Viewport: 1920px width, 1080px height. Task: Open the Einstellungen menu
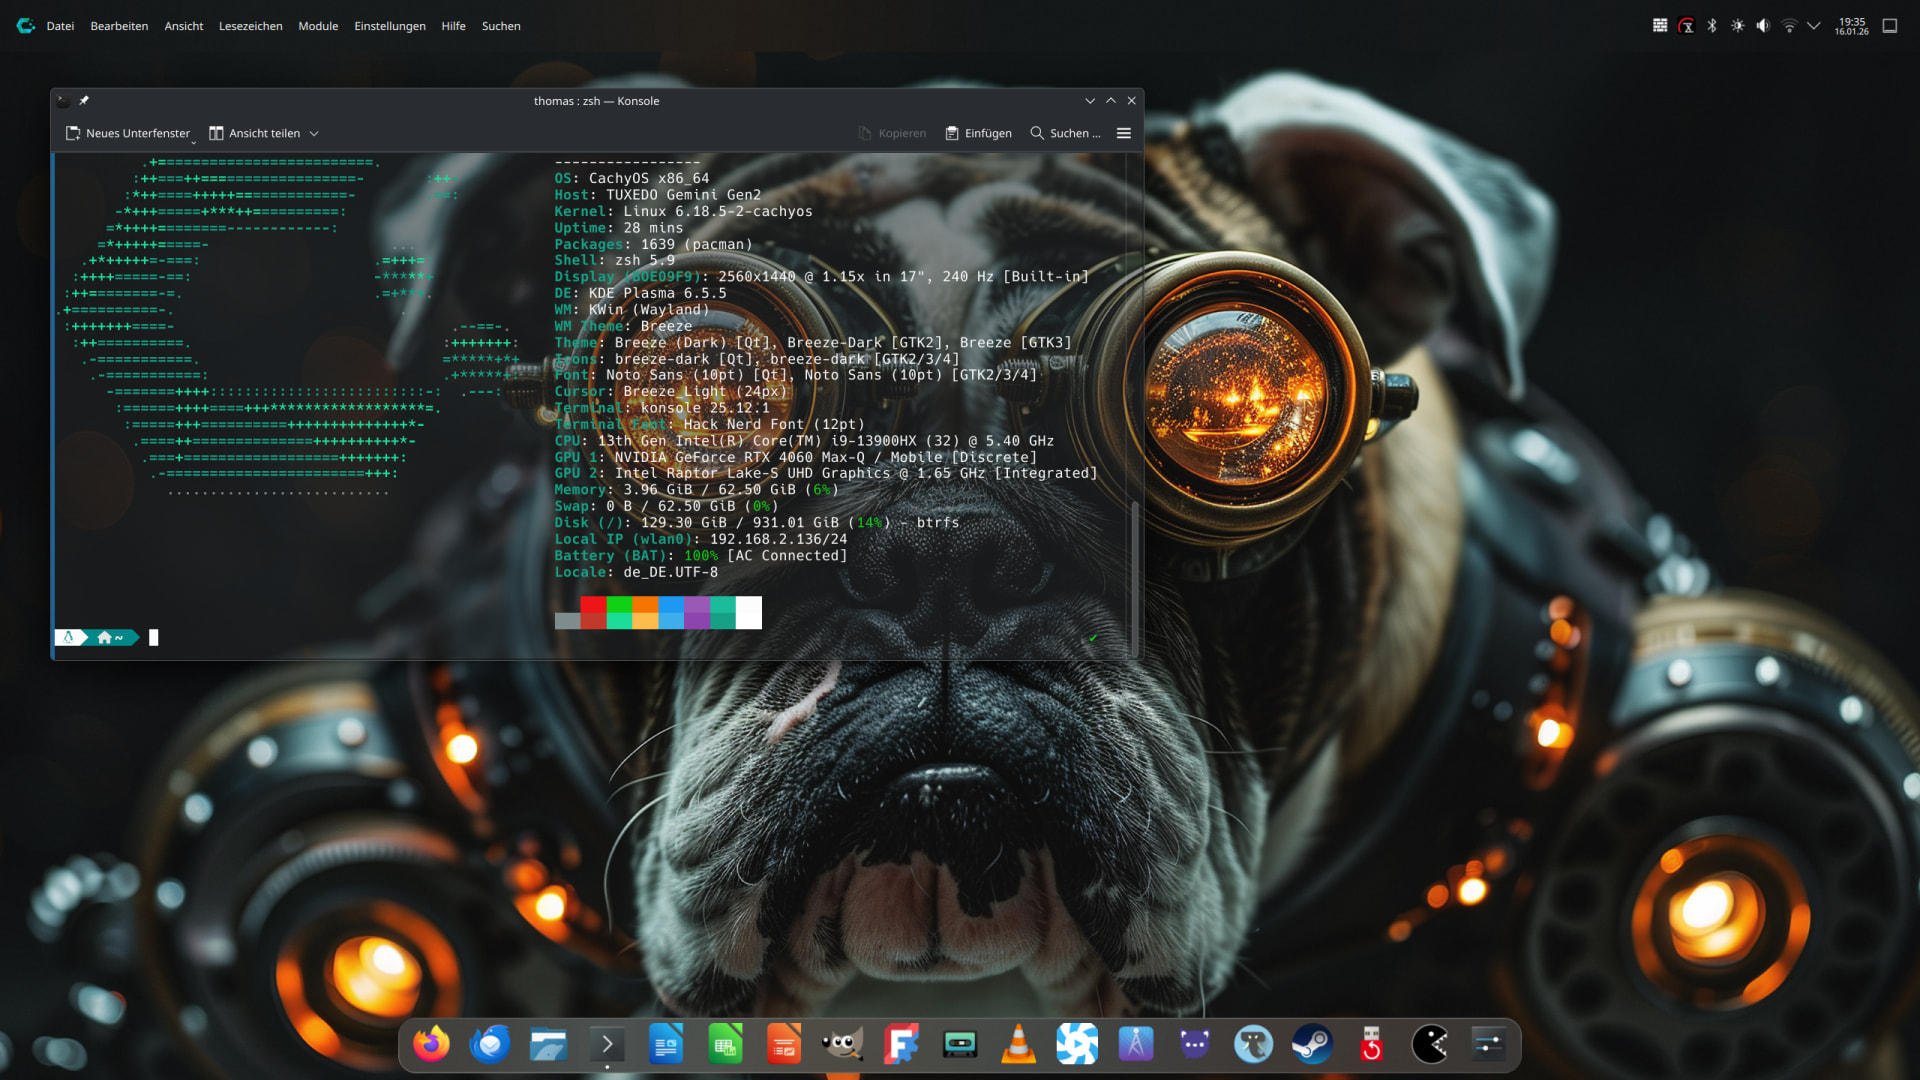pyautogui.click(x=389, y=26)
